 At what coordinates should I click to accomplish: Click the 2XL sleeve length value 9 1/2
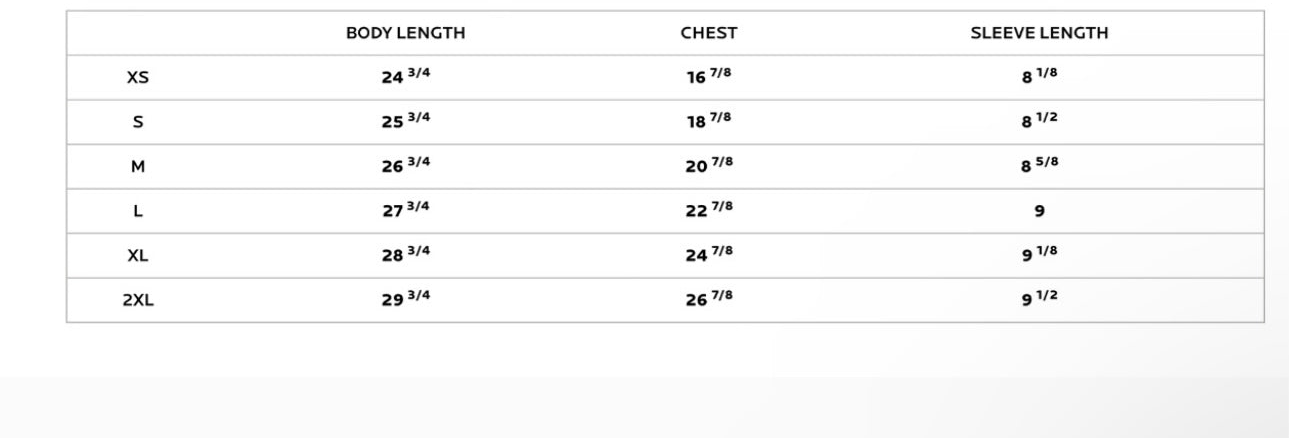pyautogui.click(x=1039, y=299)
